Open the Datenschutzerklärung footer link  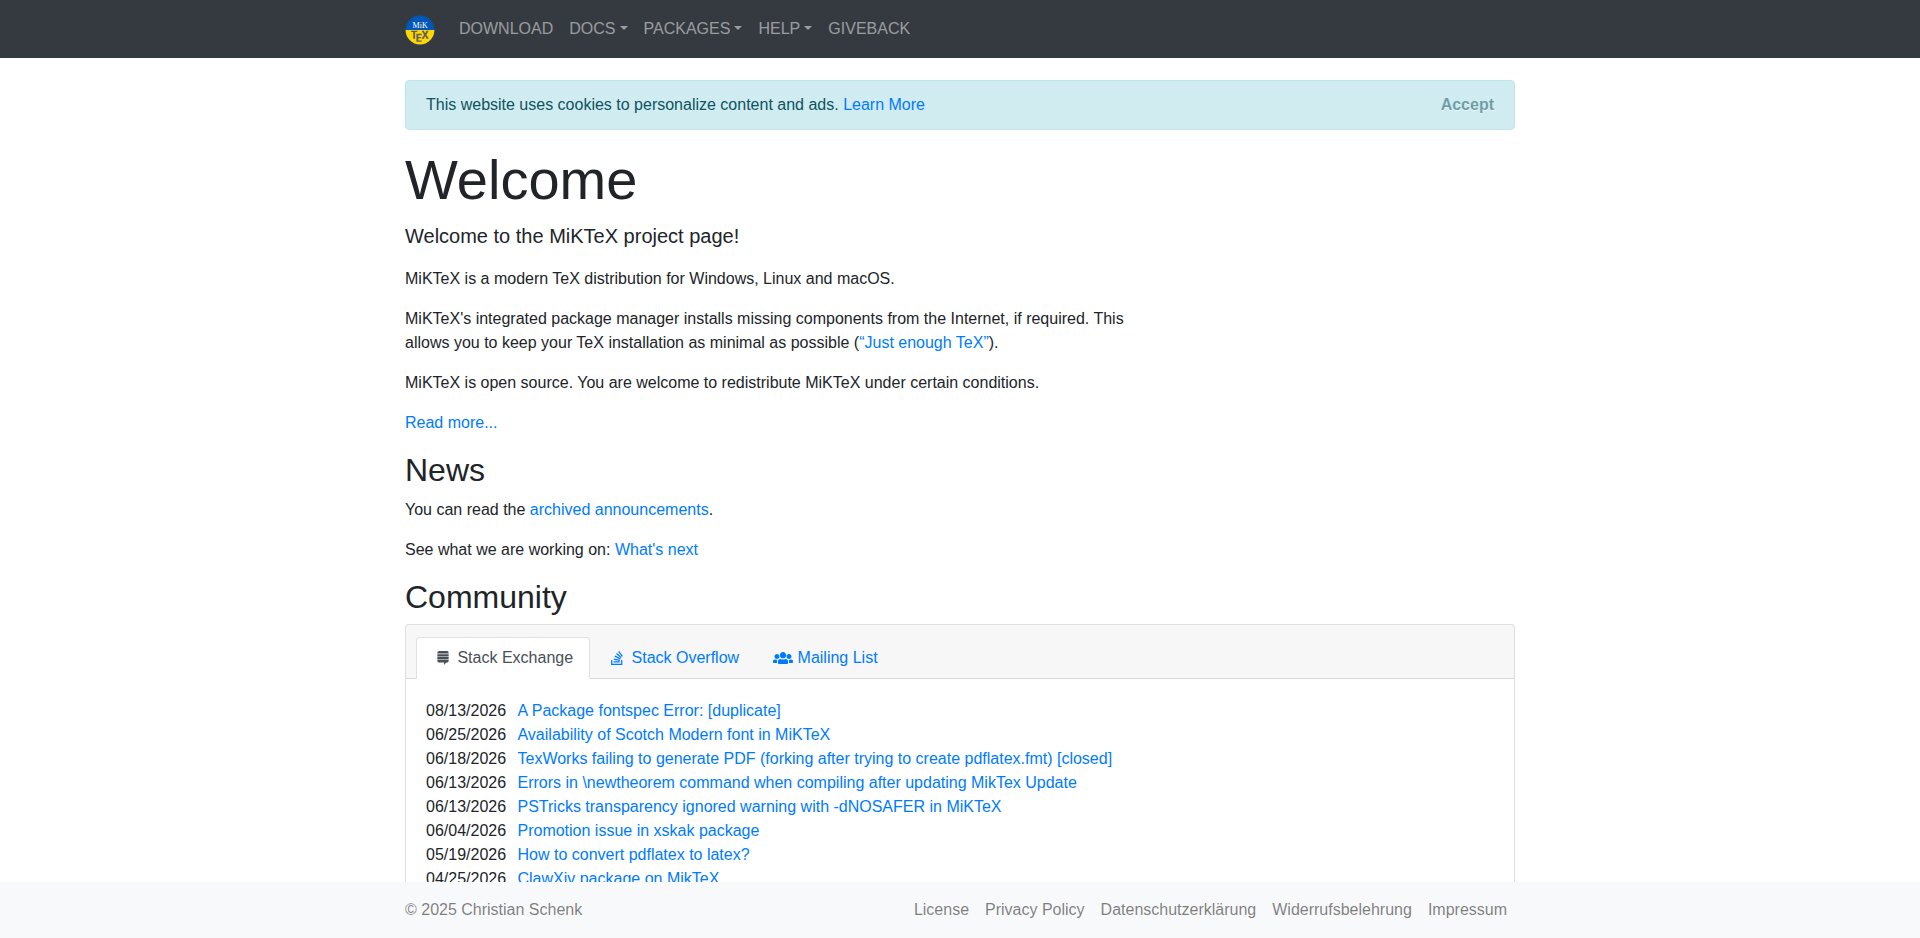[x=1178, y=909]
